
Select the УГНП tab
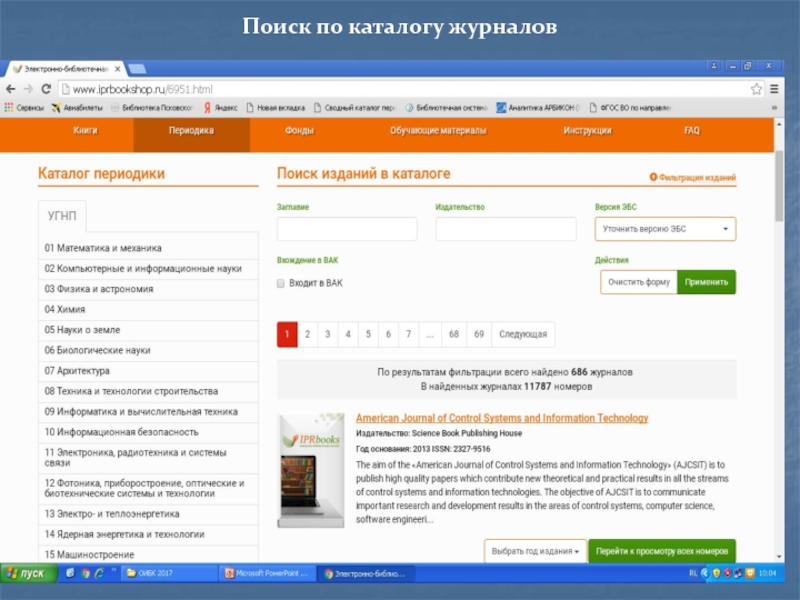pyautogui.click(x=62, y=216)
